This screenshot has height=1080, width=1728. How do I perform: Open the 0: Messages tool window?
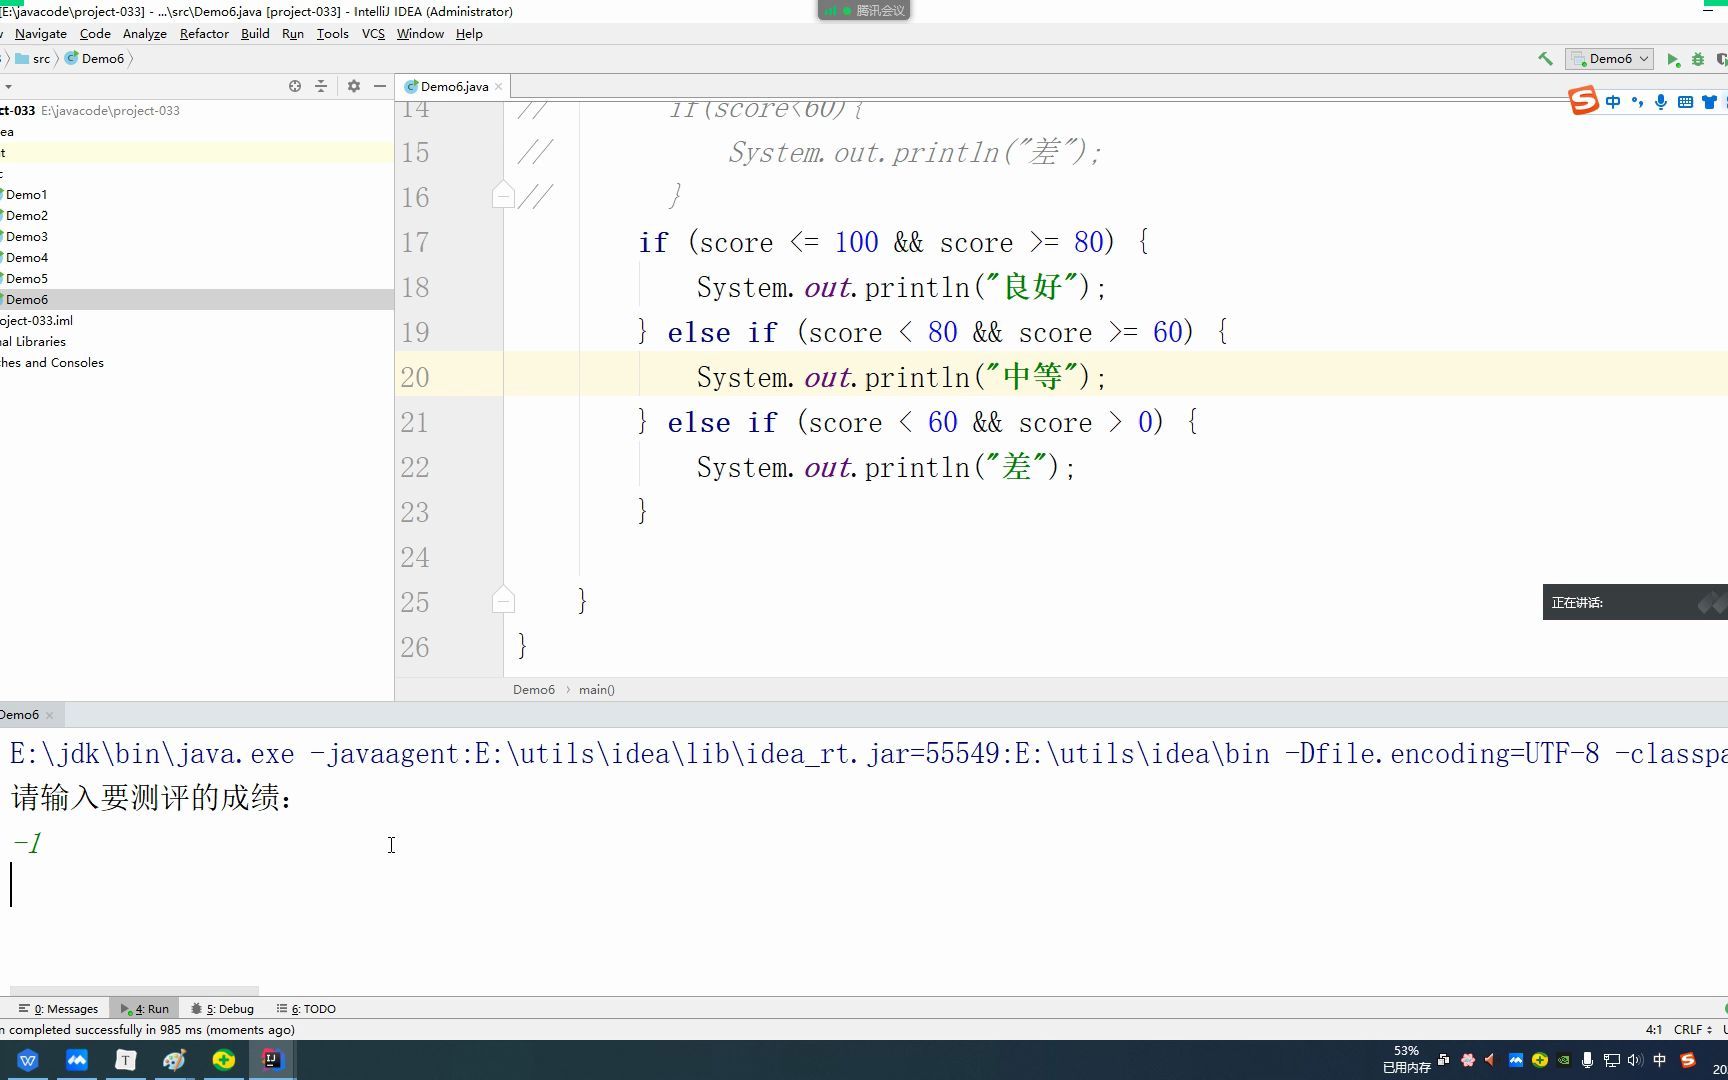[x=59, y=1009]
